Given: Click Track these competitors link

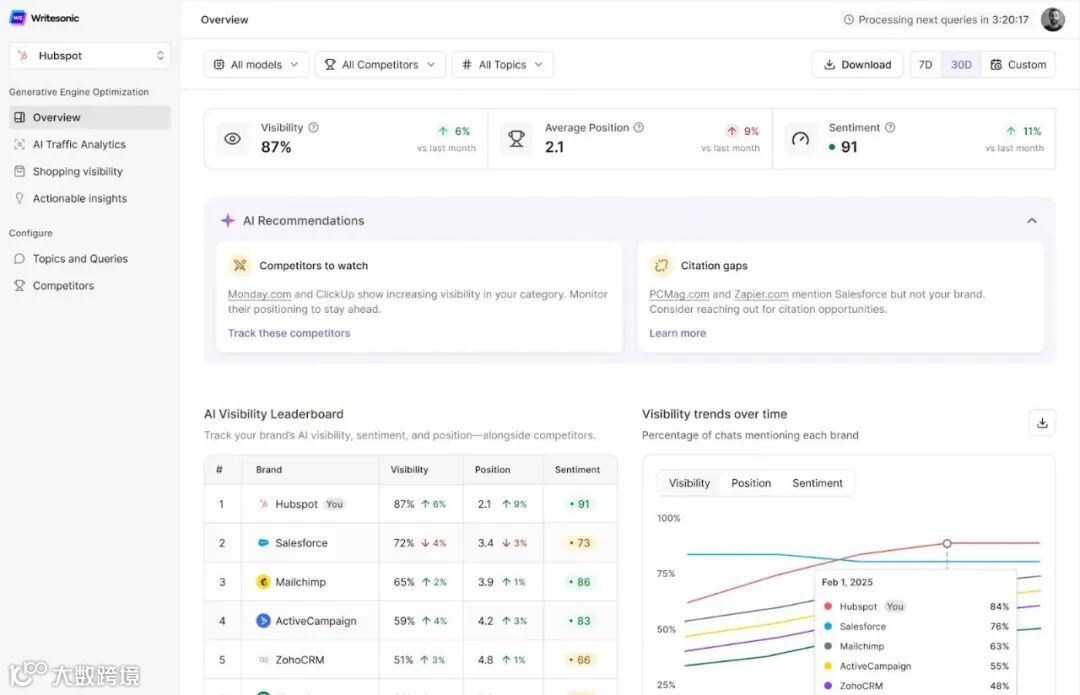Looking at the screenshot, I should tap(289, 333).
